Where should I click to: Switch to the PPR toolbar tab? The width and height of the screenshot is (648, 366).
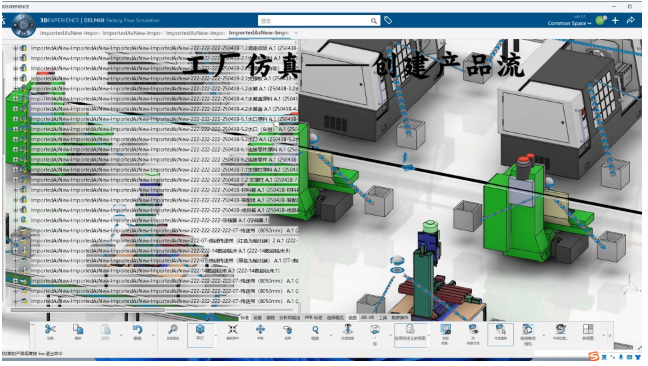point(313,318)
